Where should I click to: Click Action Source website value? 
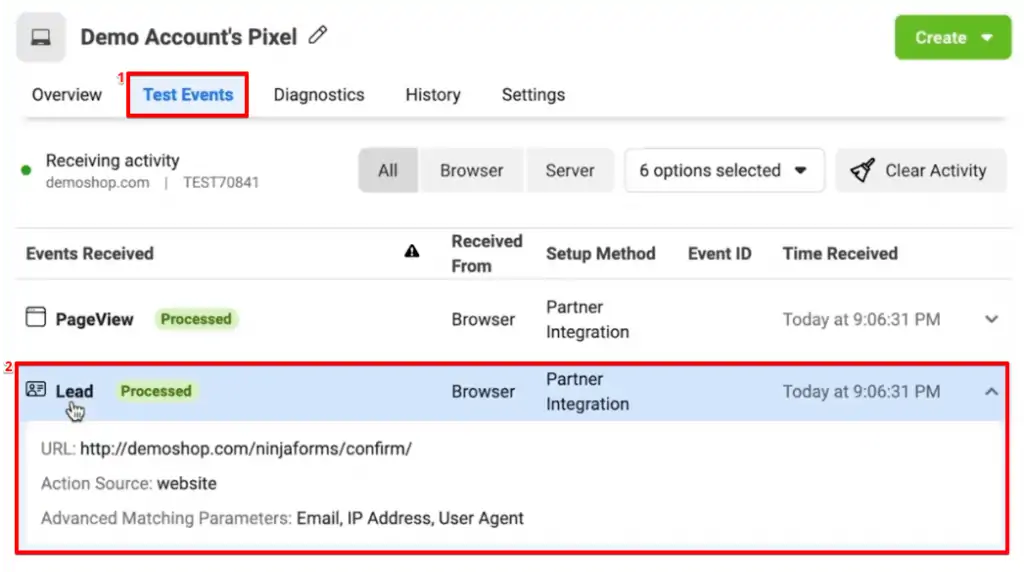point(187,483)
